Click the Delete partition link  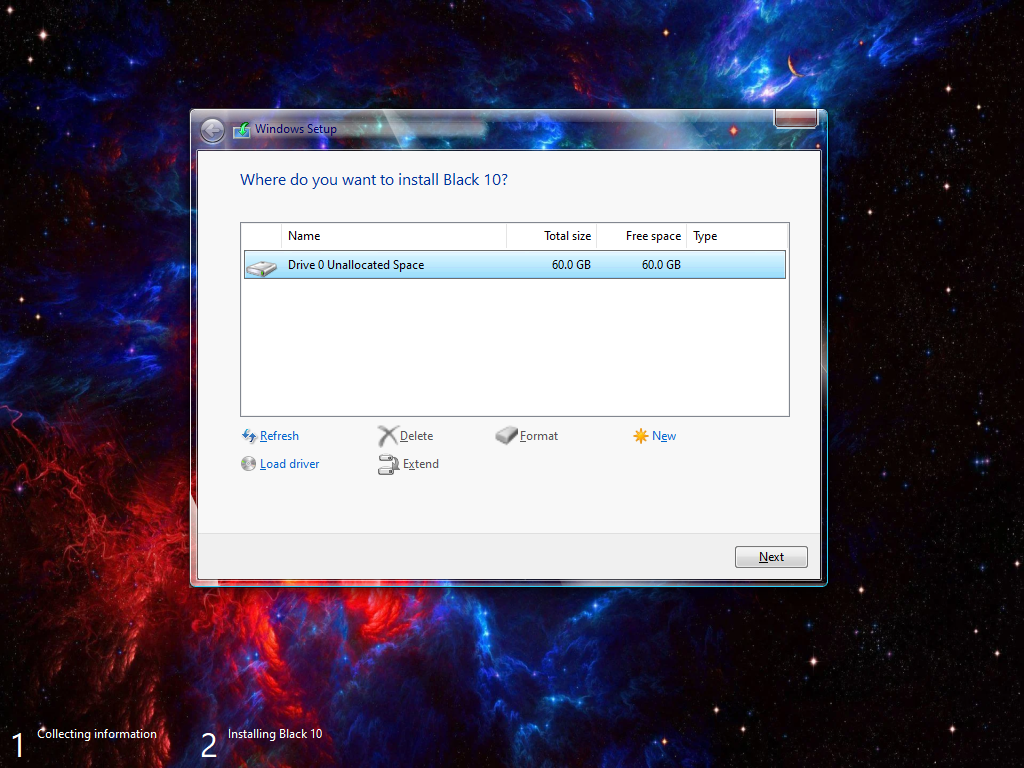coord(416,436)
